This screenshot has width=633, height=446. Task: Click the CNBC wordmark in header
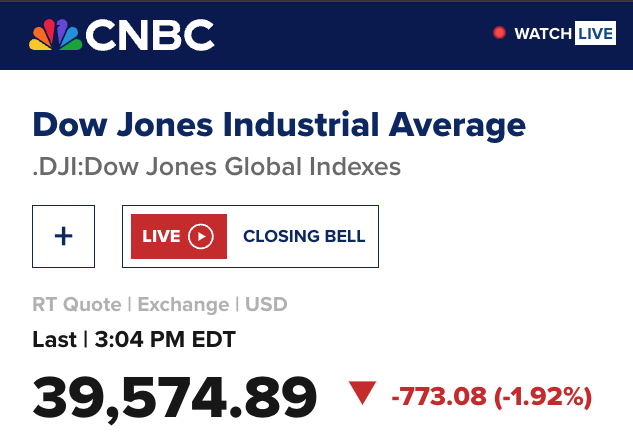150,36
